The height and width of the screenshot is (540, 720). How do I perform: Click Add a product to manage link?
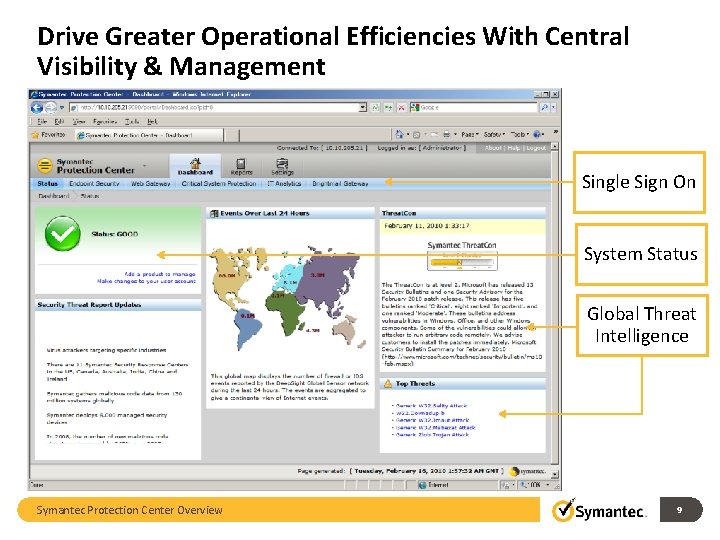160,274
